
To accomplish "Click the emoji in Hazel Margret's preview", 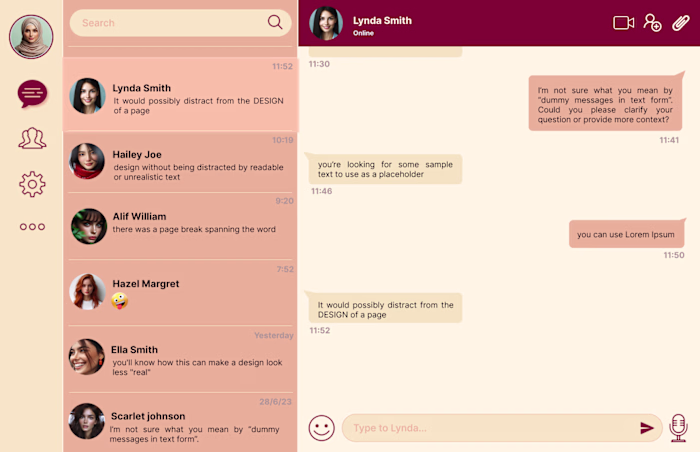I will (x=119, y=301).
